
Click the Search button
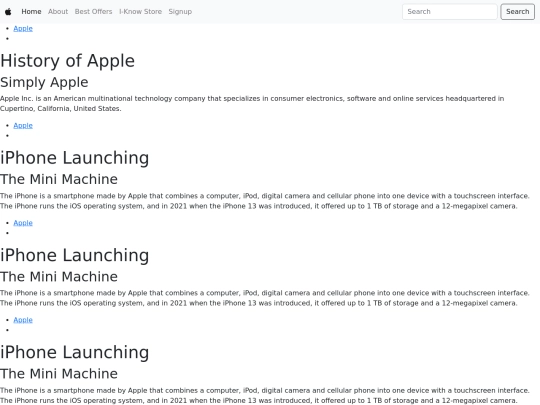coord(517,12)
